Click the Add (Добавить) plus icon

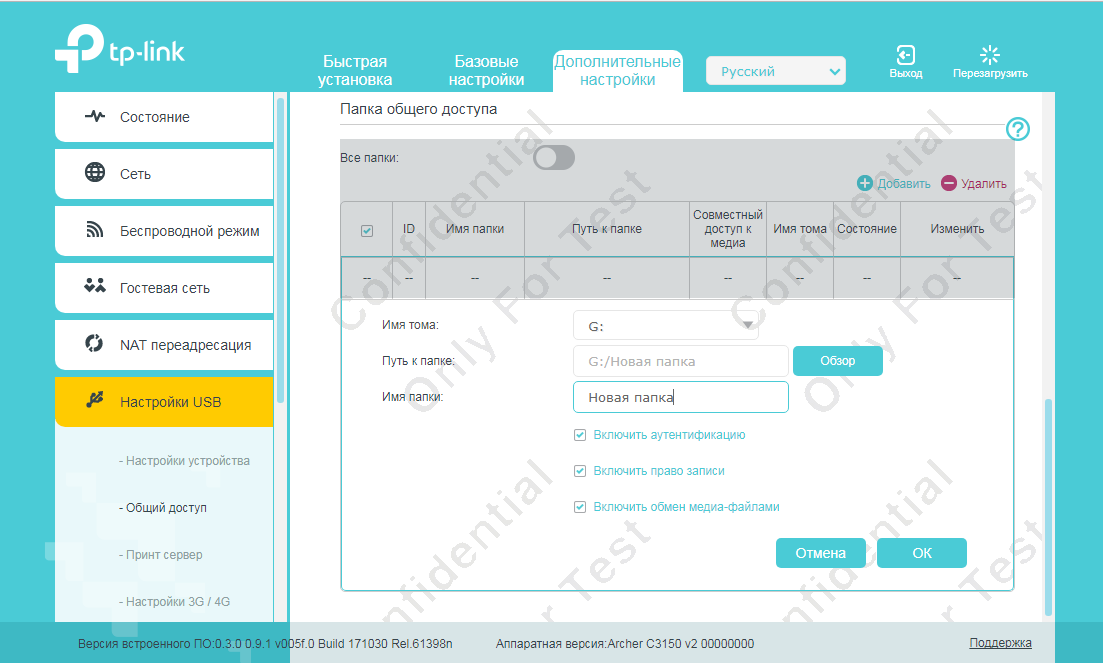point(865,183)
